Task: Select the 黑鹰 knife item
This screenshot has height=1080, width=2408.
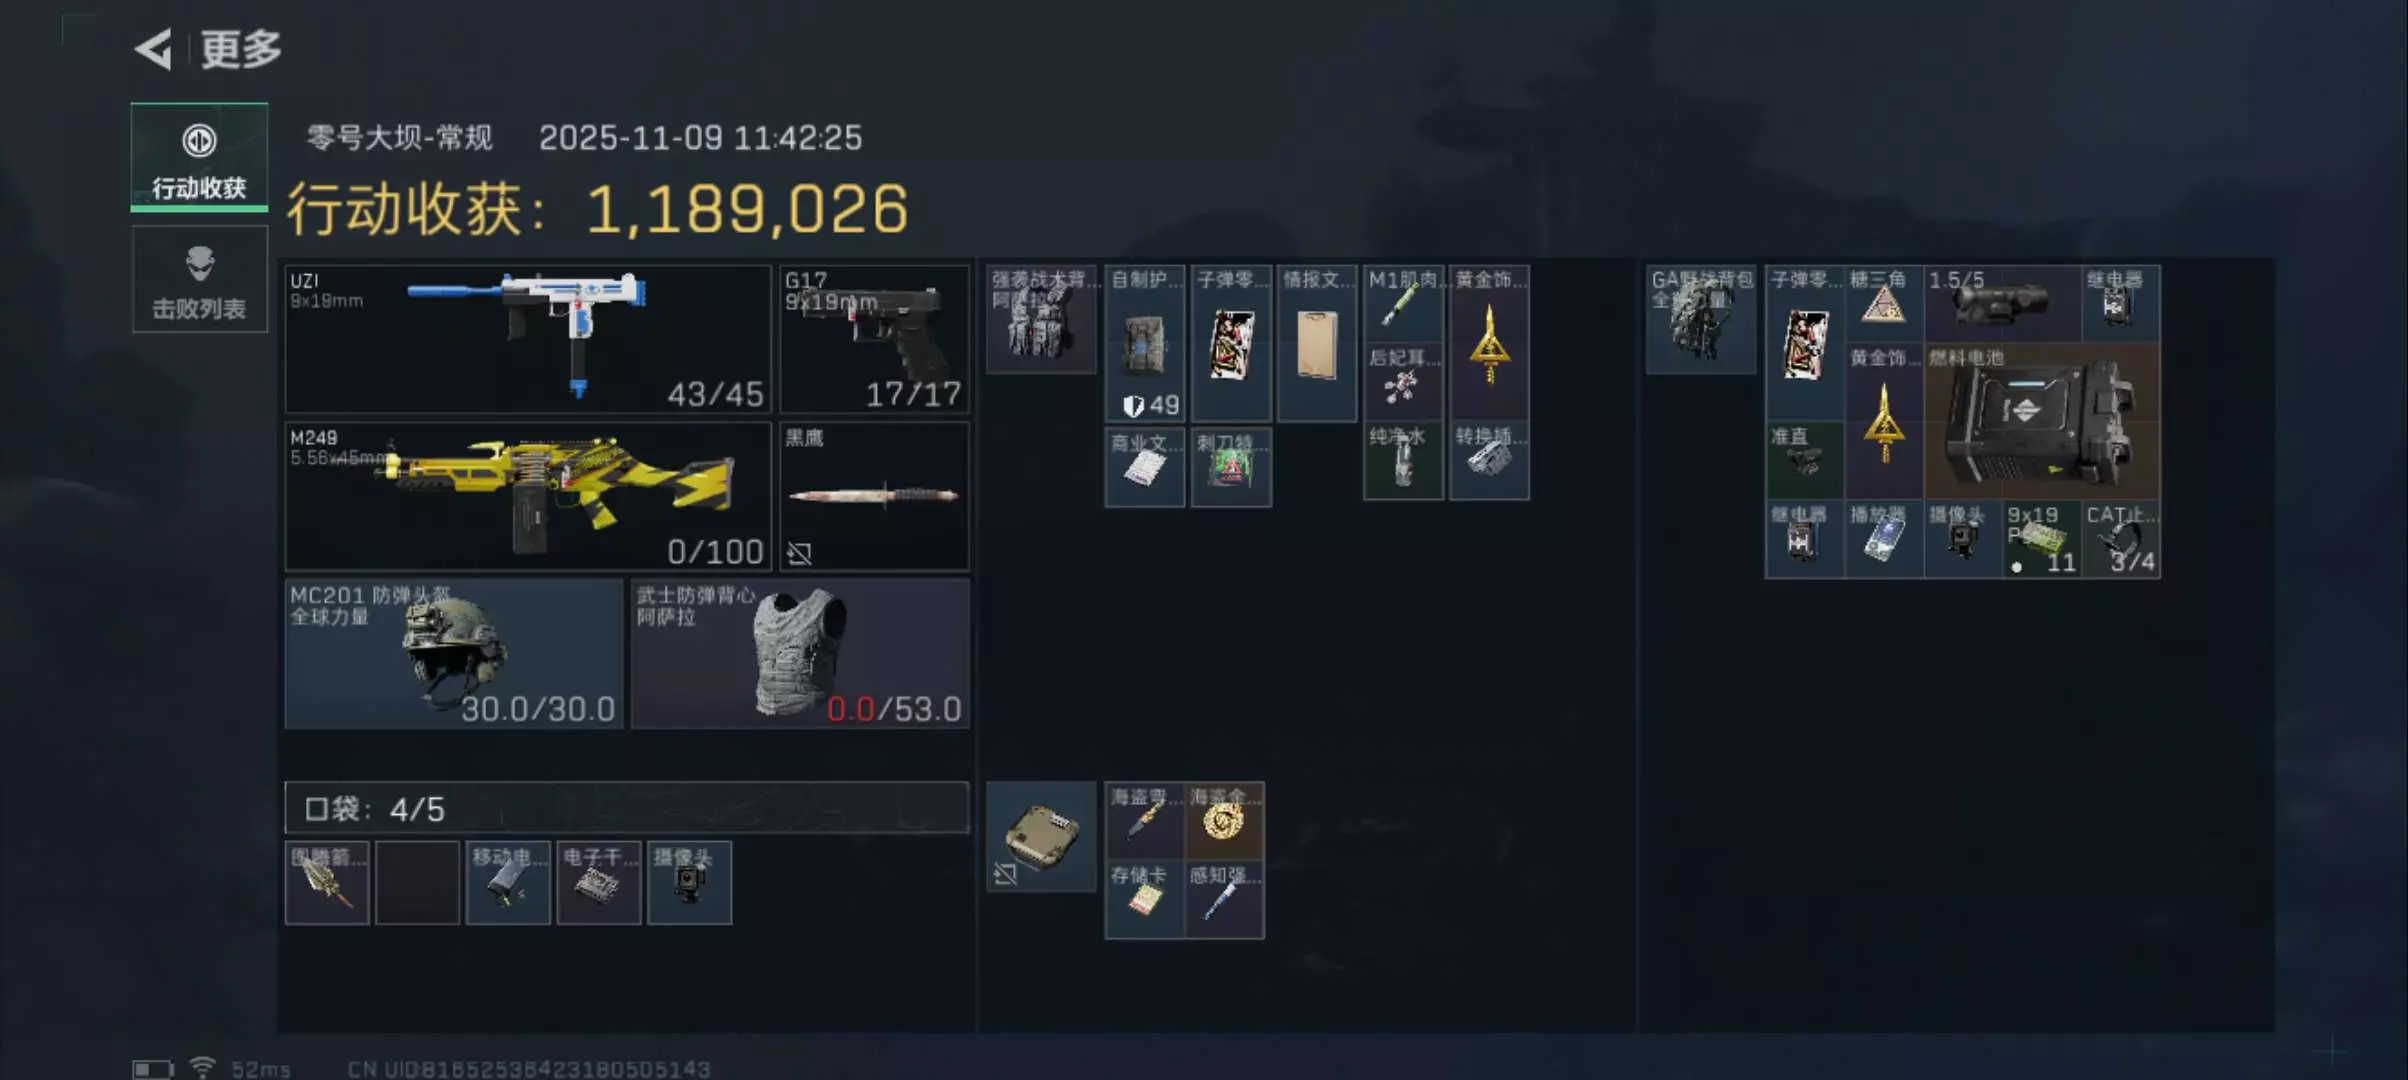Action: [x=874, y=496]
